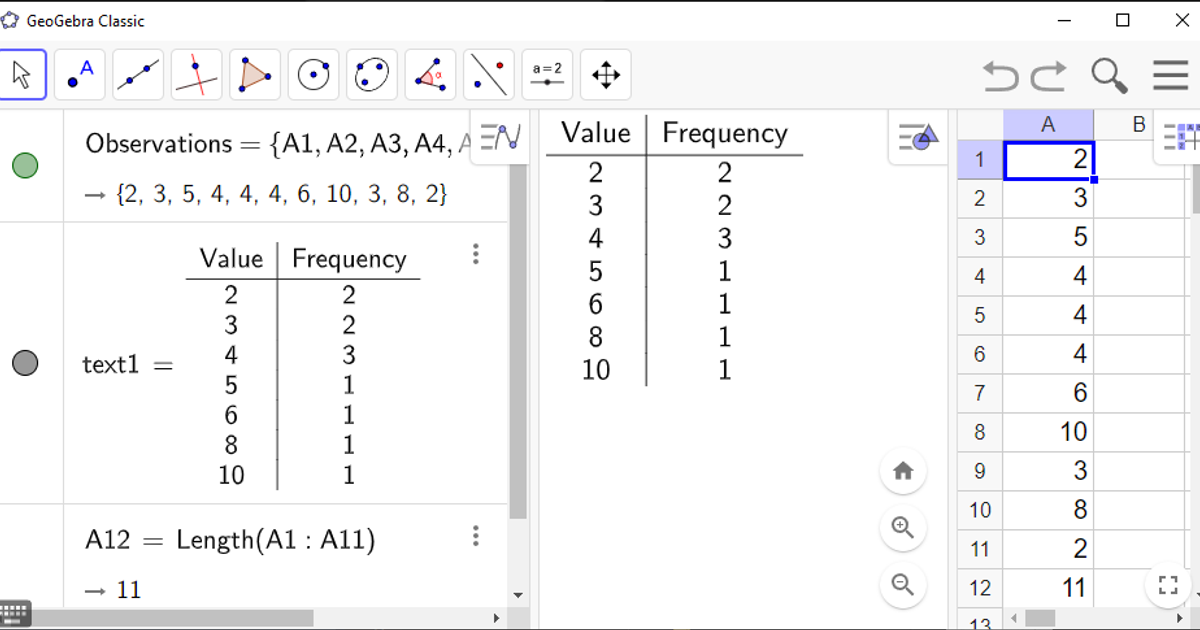This screenshot has width=1200, height=630.
Task: Toggle visibility of text1 object
Action: (25, 363)
